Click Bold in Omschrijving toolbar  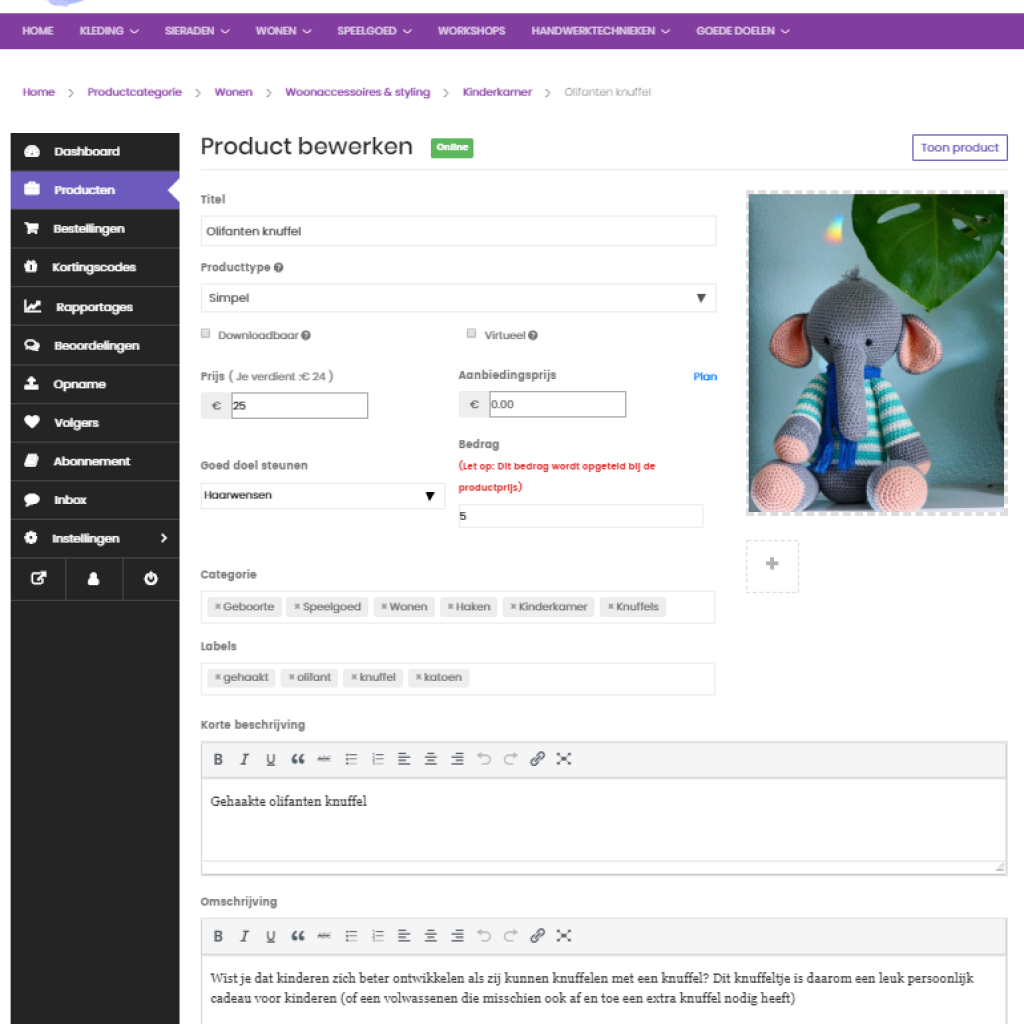pyautogui.click(x=218, y=936)
